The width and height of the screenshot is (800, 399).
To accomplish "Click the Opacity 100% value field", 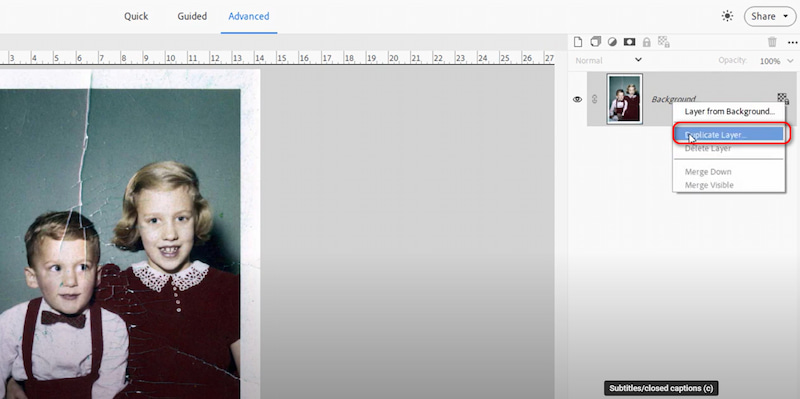I will [x=769, y=61].
